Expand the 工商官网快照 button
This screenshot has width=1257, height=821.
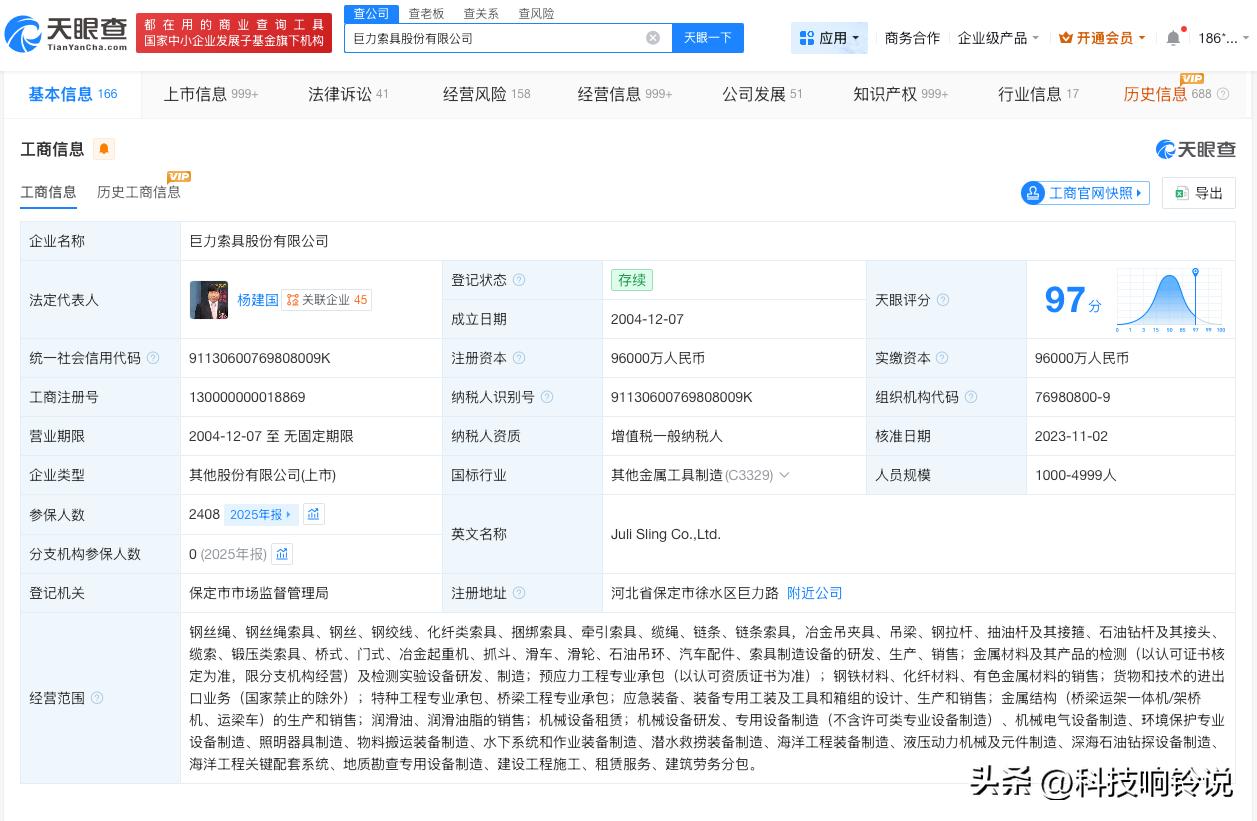tap(1085, 193)
